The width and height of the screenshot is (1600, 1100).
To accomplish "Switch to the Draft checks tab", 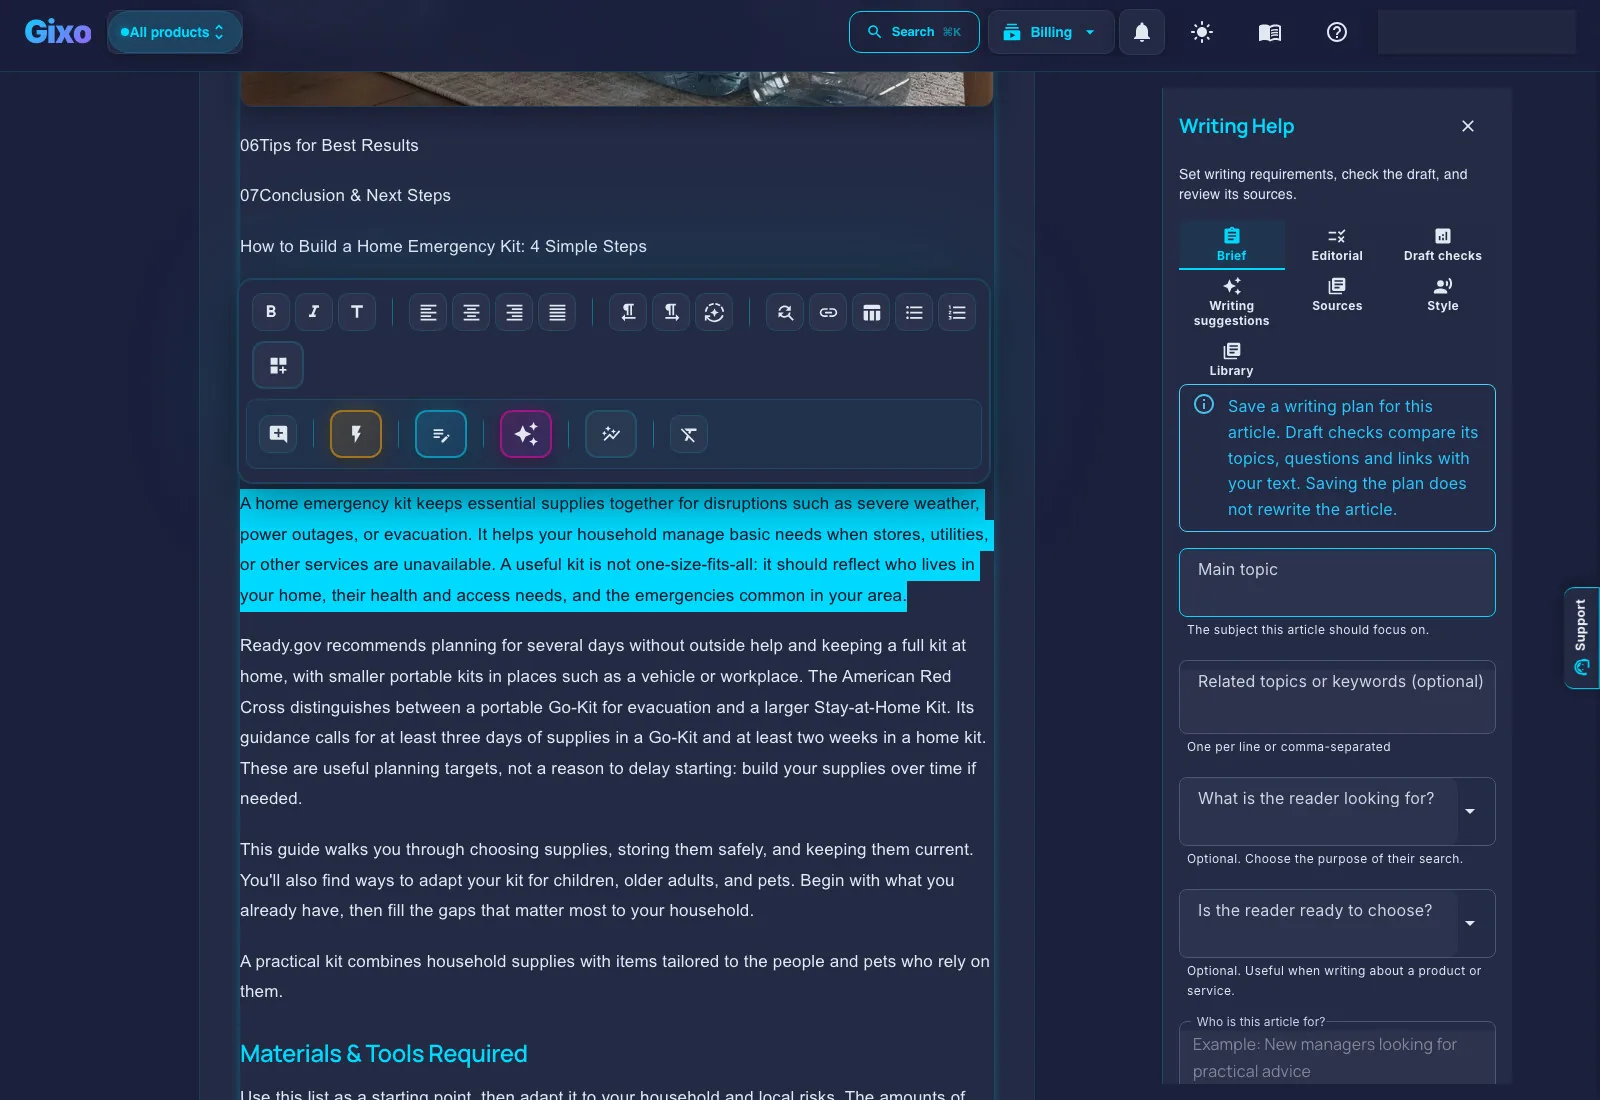I will click(1442, 245).
